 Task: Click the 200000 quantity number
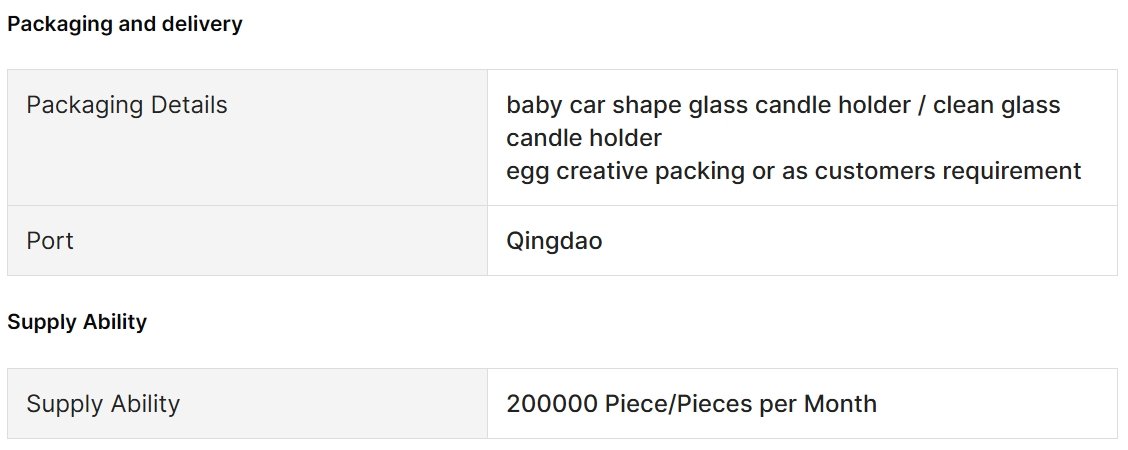(552, 404)
